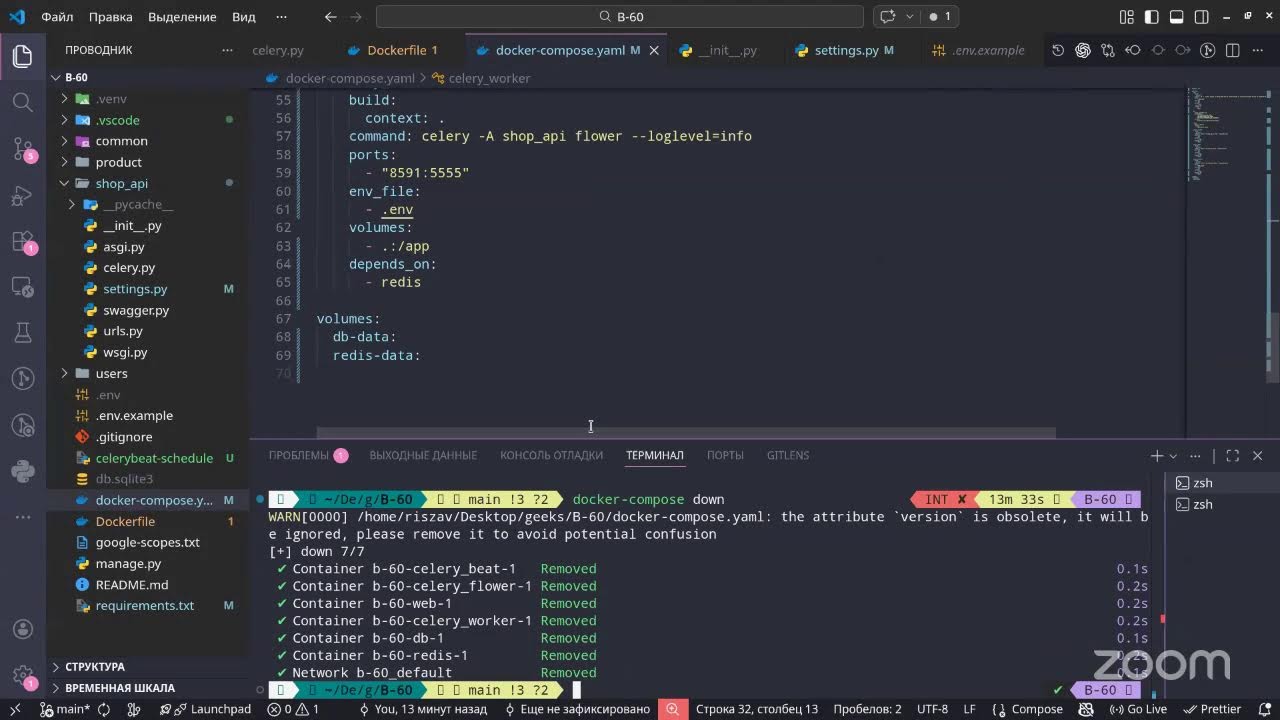Toggle secondary side bar visibility
This screenshot has height=720, width=1280.
tap(1201, 16)
